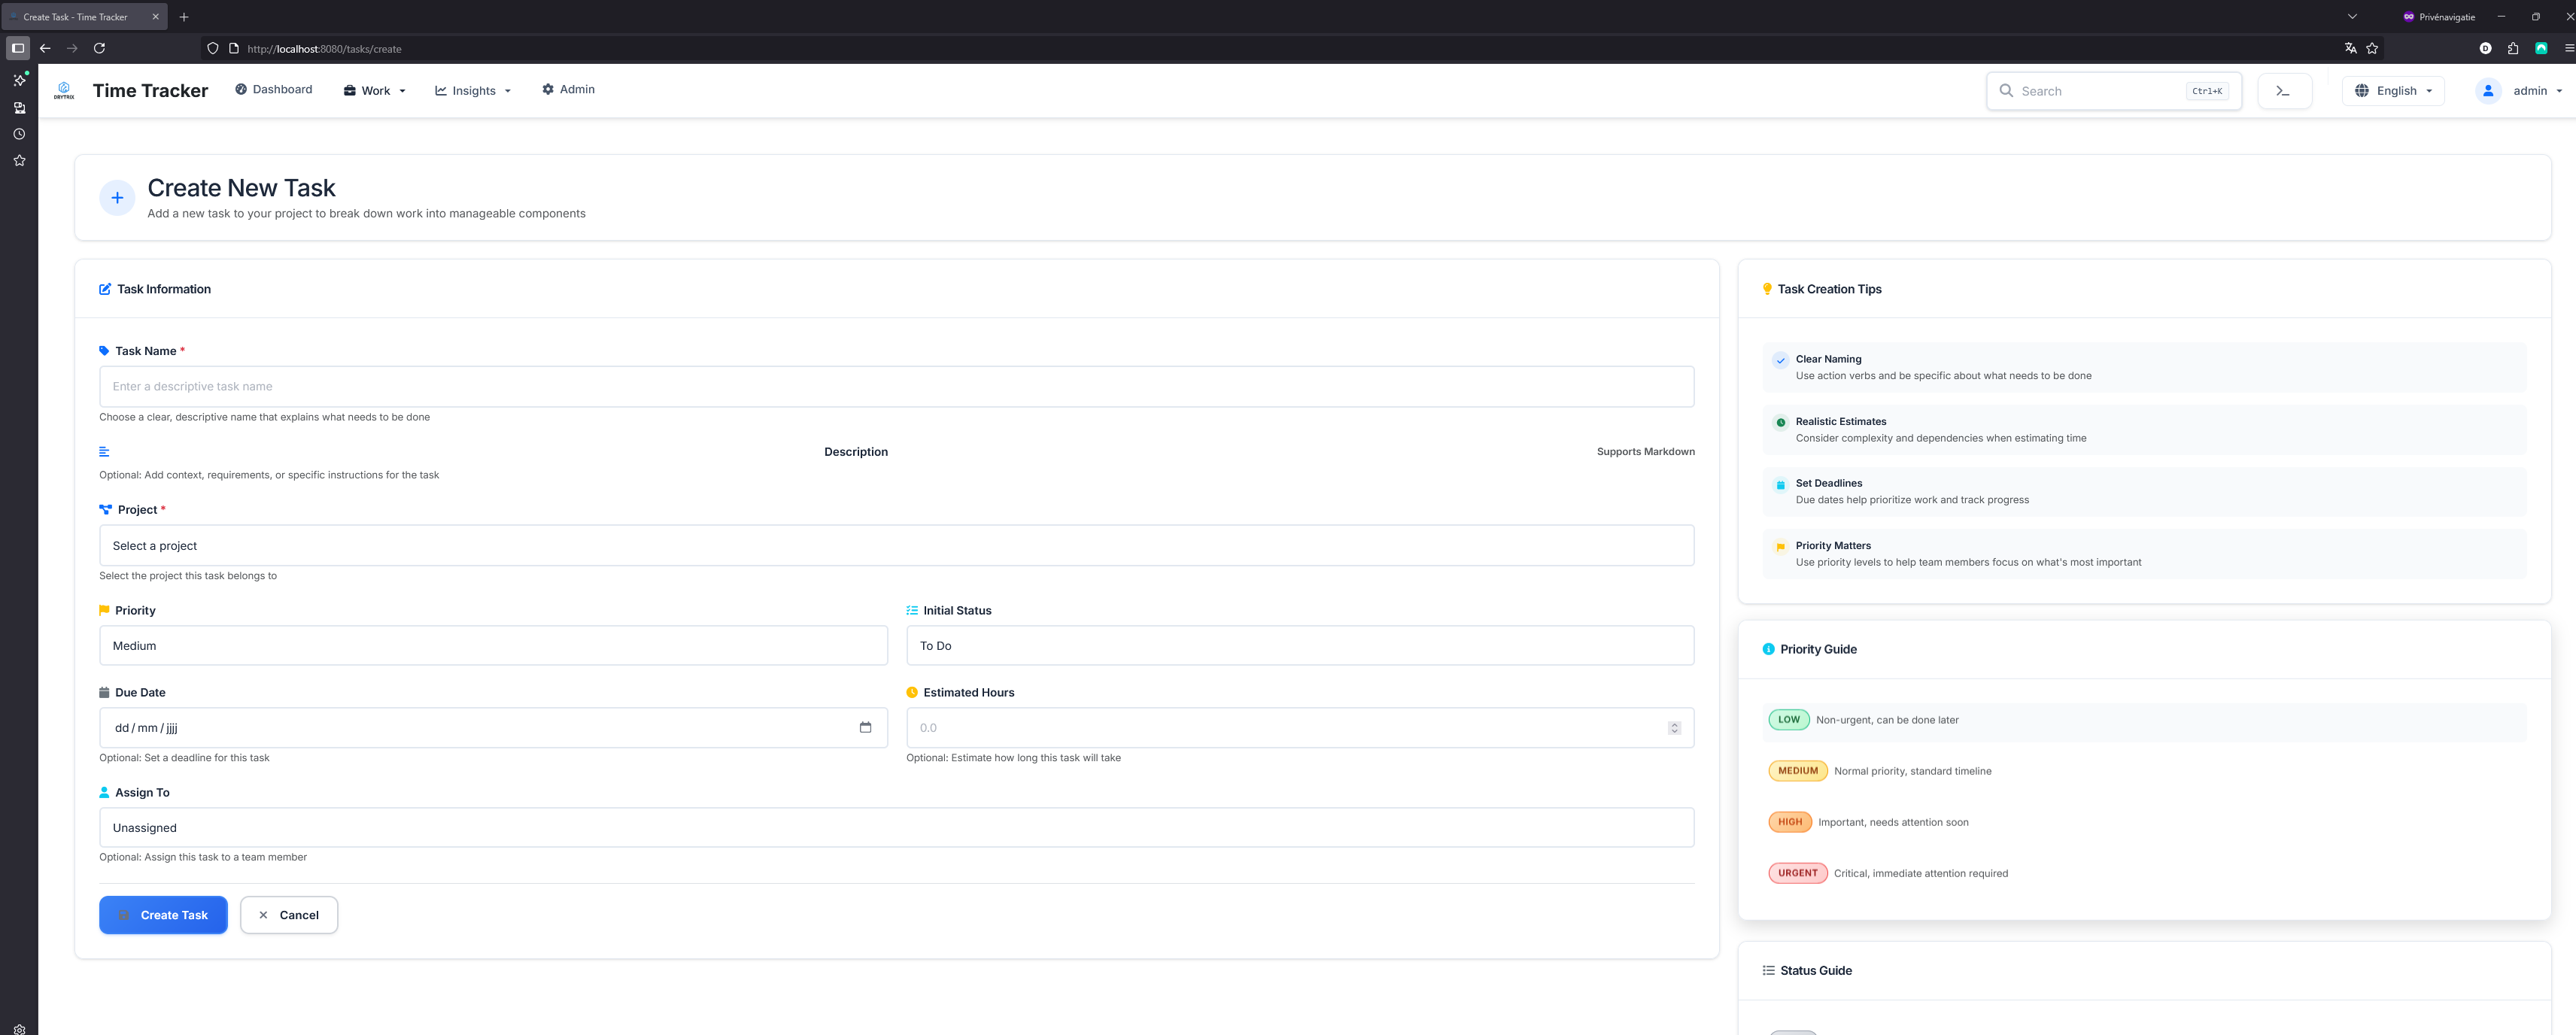Click the Estimated Hours stepper arrows

point(1674,728)
